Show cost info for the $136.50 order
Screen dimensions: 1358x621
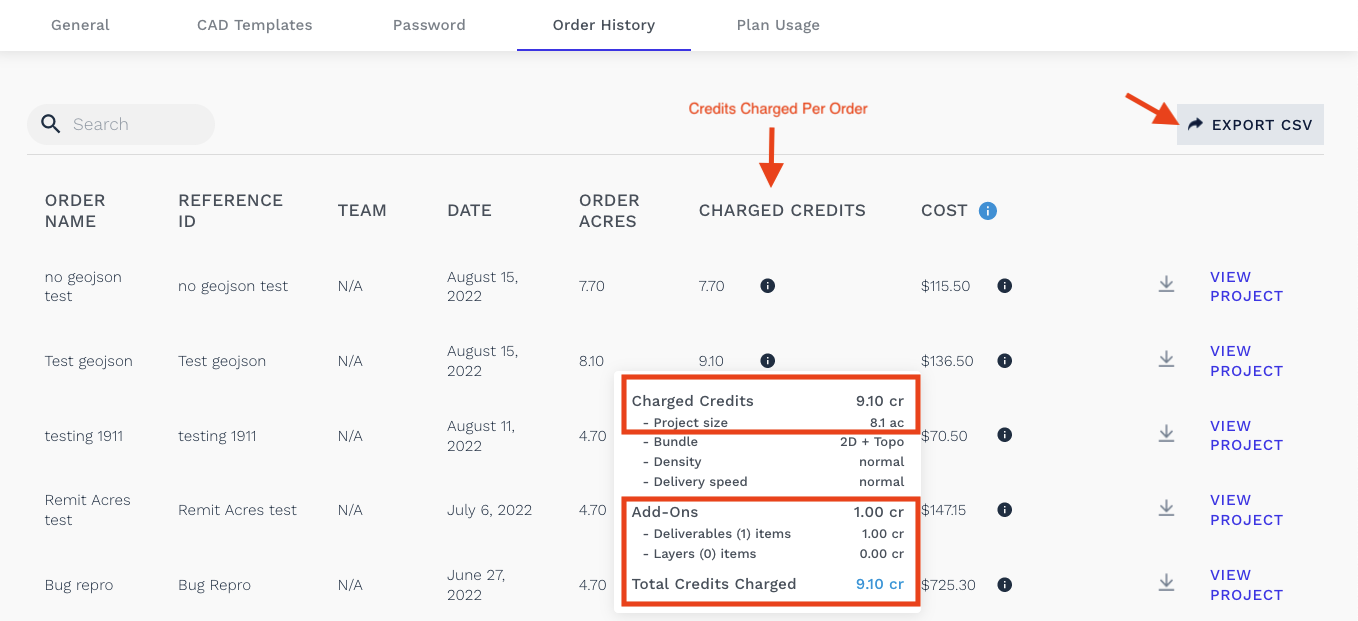(x=1005, y=361)
